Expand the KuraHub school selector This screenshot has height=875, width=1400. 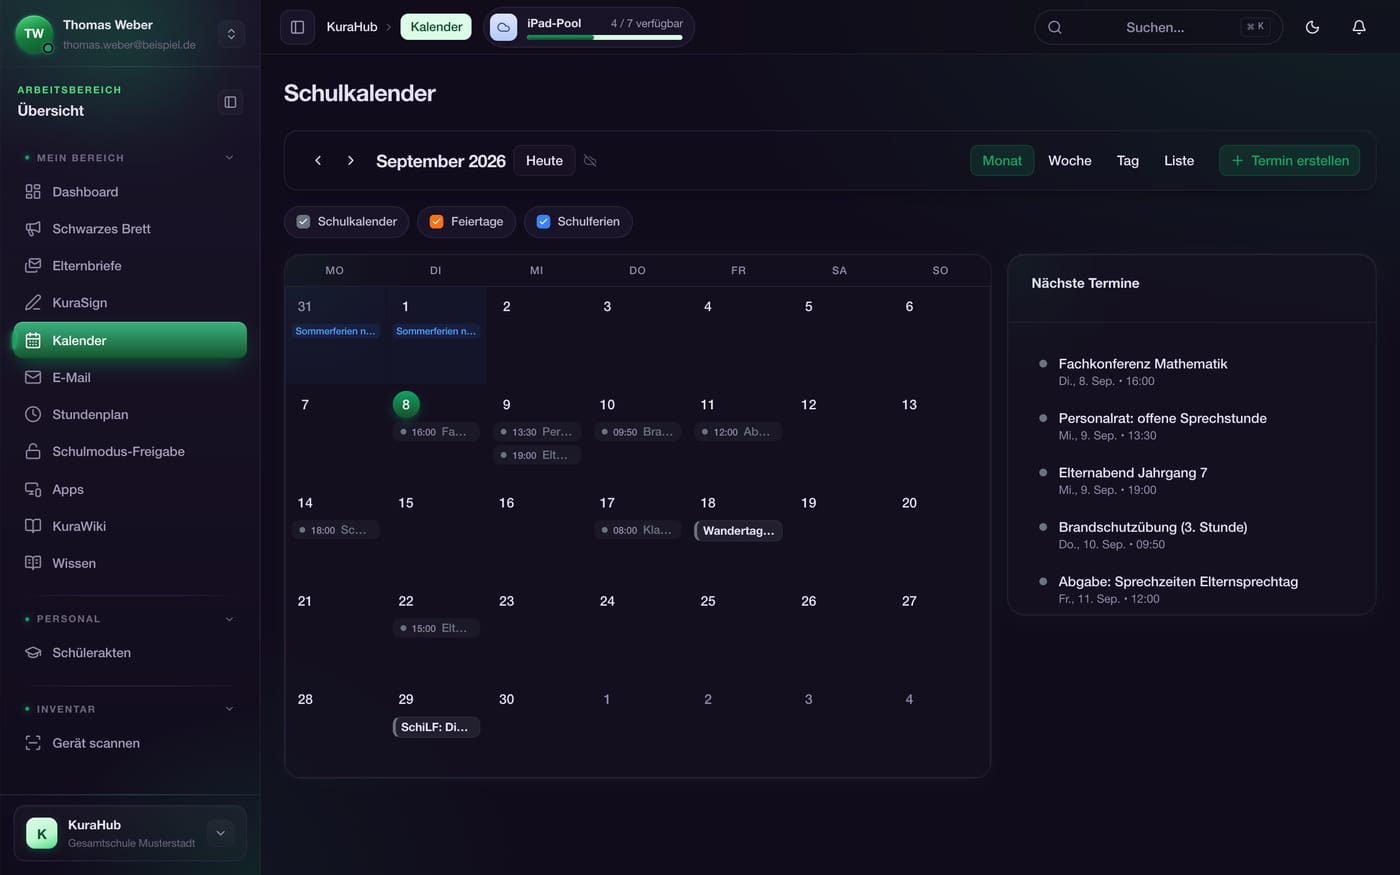click(221, 833)
